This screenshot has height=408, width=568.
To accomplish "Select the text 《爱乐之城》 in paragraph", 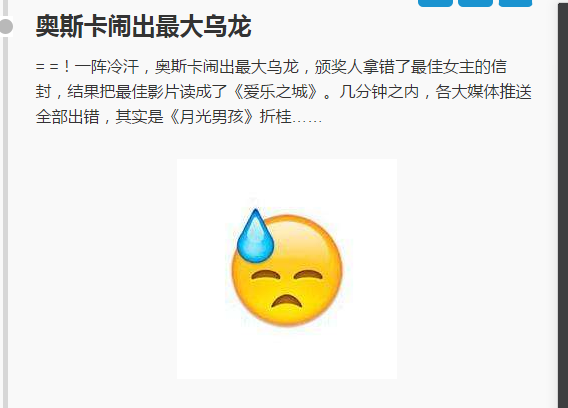I will 275,92.
